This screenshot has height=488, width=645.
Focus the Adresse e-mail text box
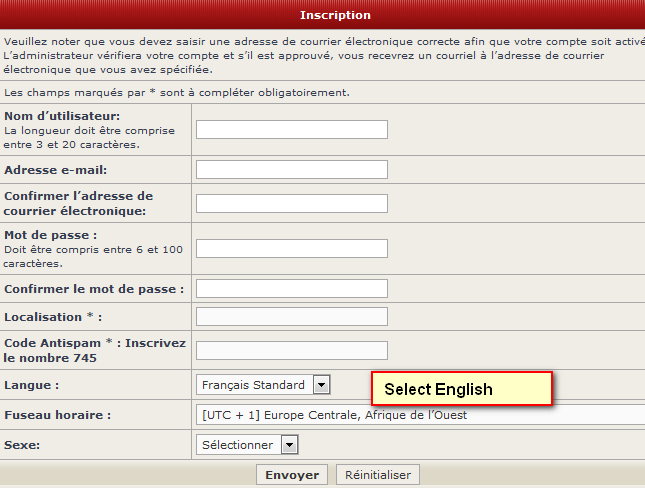(x=291, y=169)
